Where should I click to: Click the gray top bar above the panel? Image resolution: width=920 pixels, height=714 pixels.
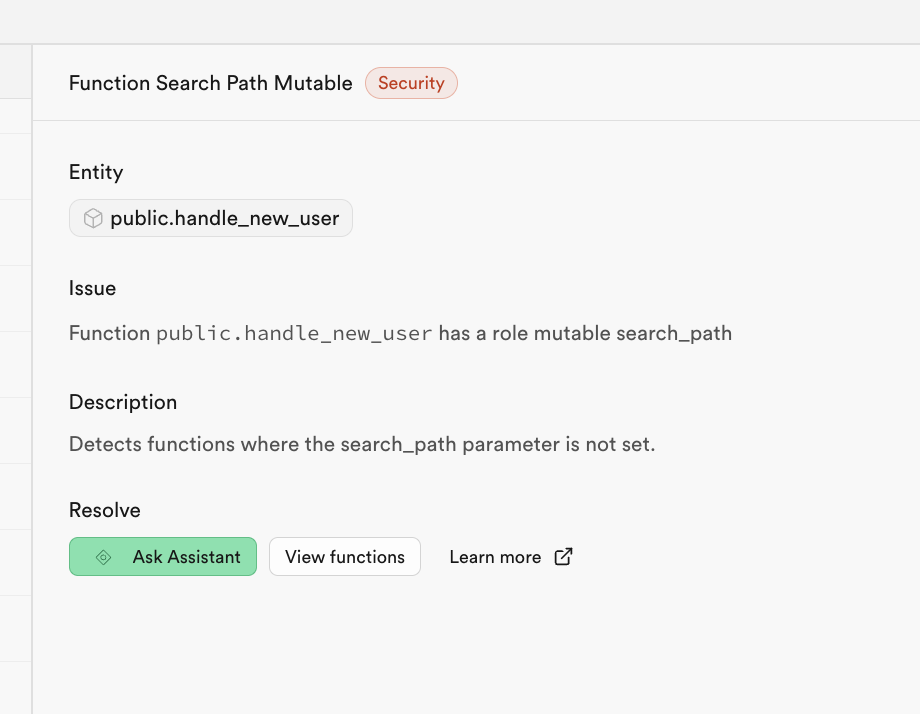[460, 21]
